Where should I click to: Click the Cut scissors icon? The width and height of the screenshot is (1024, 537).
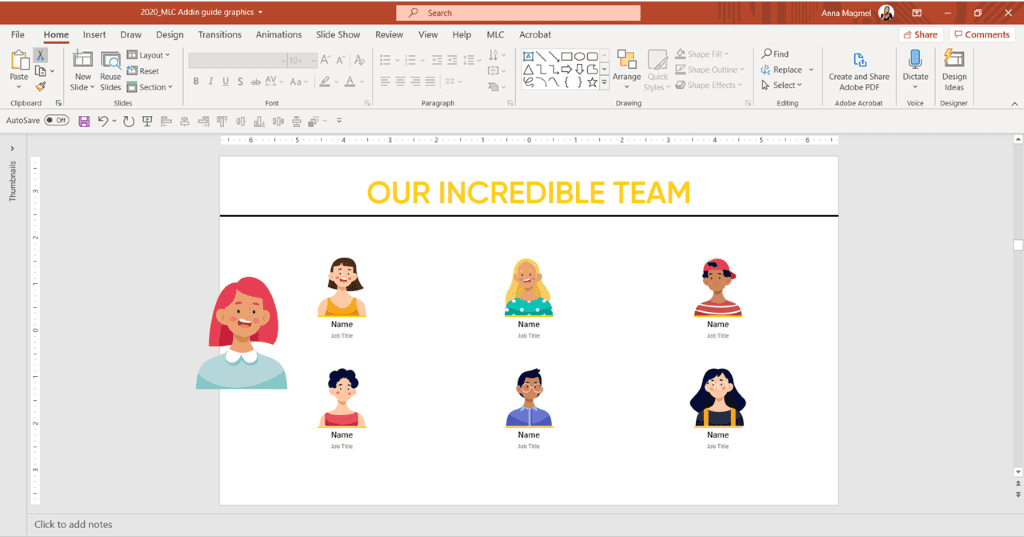point(40,56)
